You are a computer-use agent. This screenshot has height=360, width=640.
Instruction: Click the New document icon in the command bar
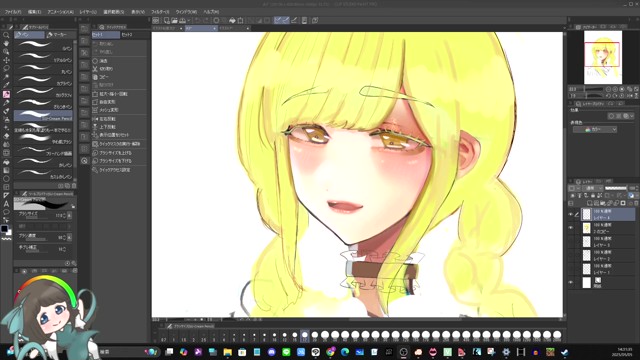coord(166,20)
